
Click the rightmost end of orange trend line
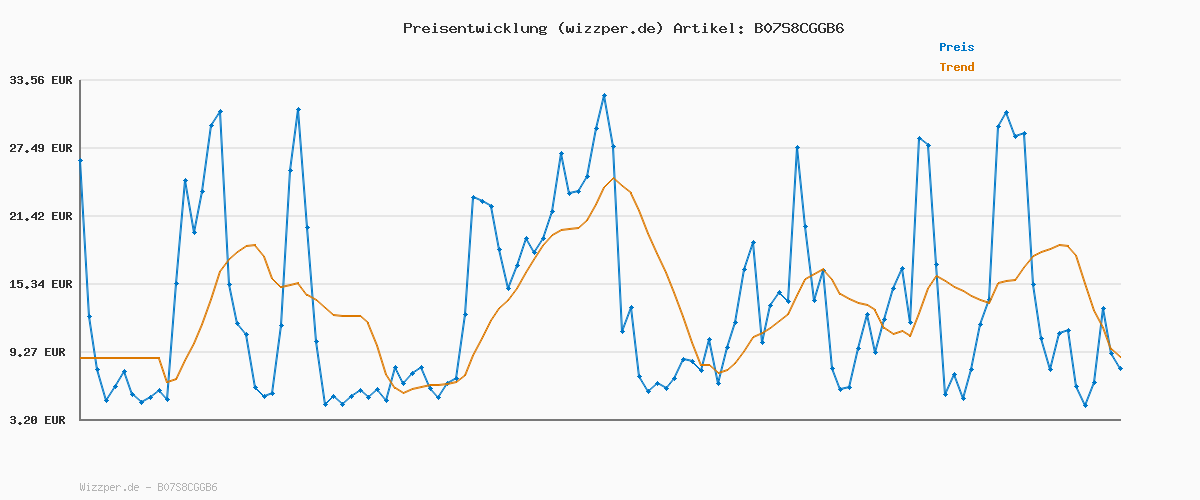point(1120,357)
